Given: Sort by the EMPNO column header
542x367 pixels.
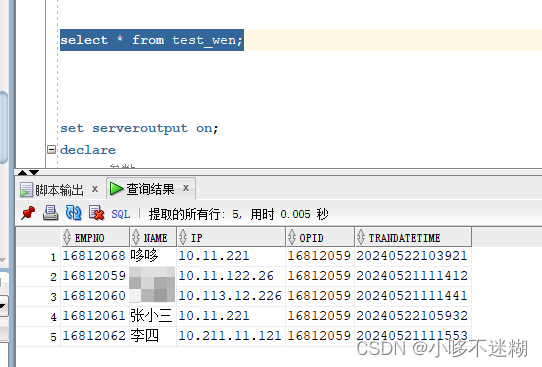Looking at the screenshot, I should (95, 237).
